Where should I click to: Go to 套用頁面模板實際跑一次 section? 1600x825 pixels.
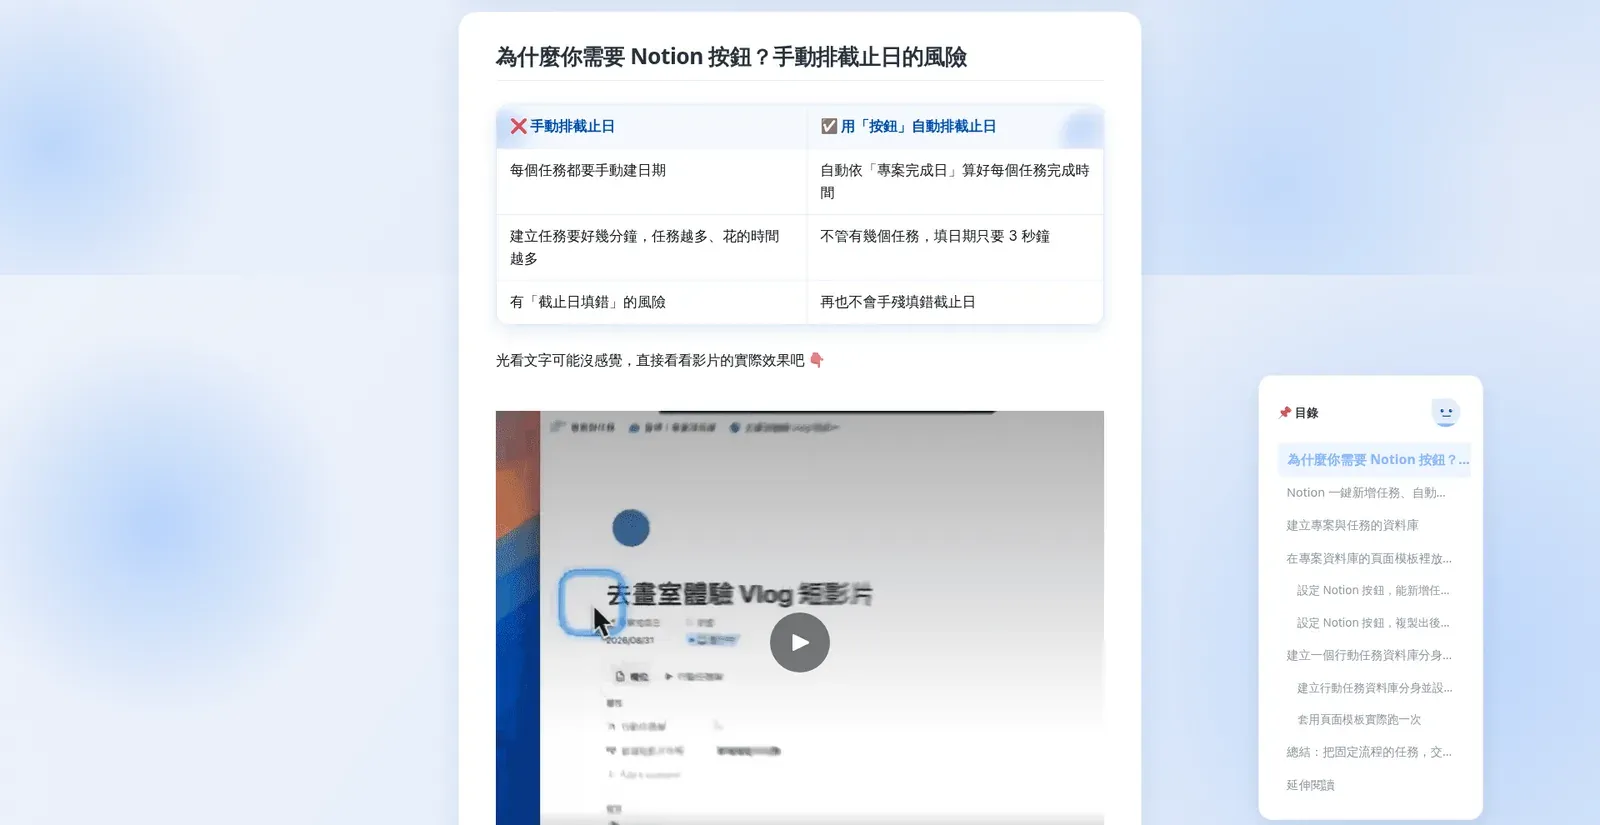pyautogui.click(x=1358, y=720)
